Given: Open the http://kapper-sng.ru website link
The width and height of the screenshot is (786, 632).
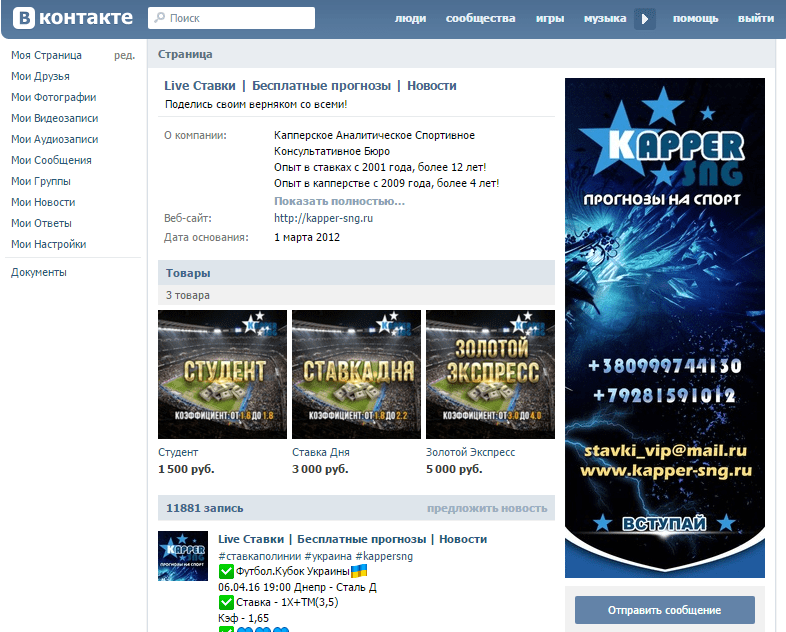Looking at the screenshot, I should coord(323,218).
